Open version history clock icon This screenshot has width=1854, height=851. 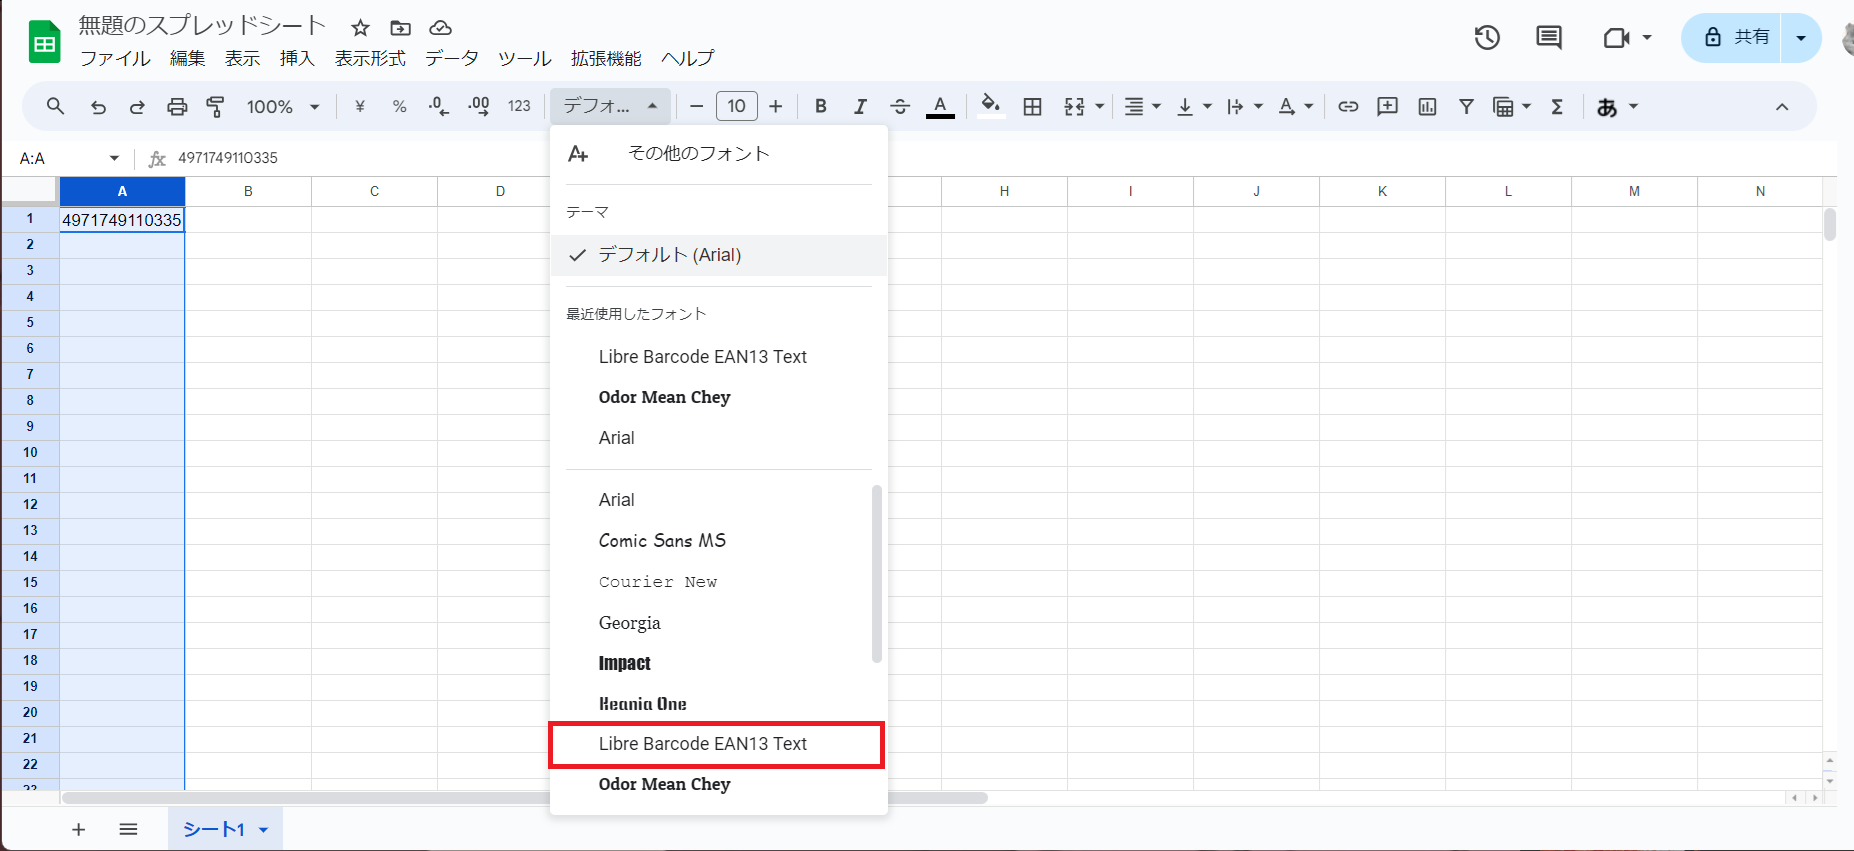(1487, 38)
